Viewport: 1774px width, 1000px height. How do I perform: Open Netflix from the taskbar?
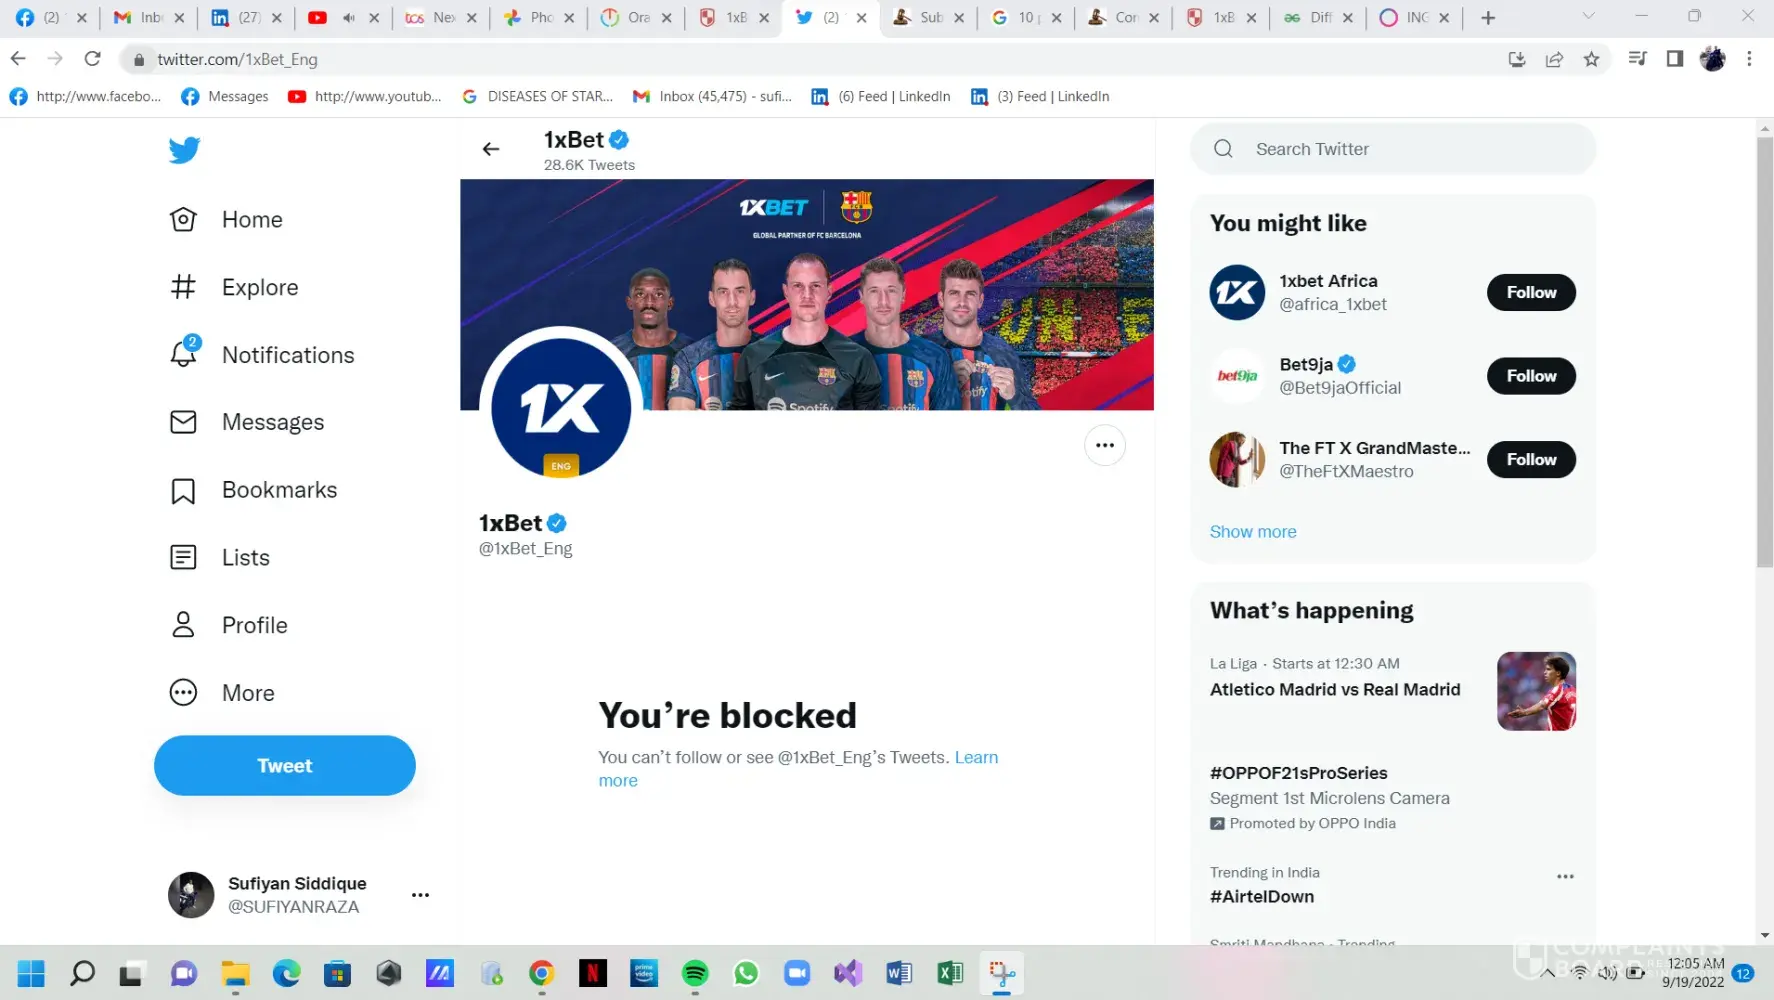(x=593, y=973)
